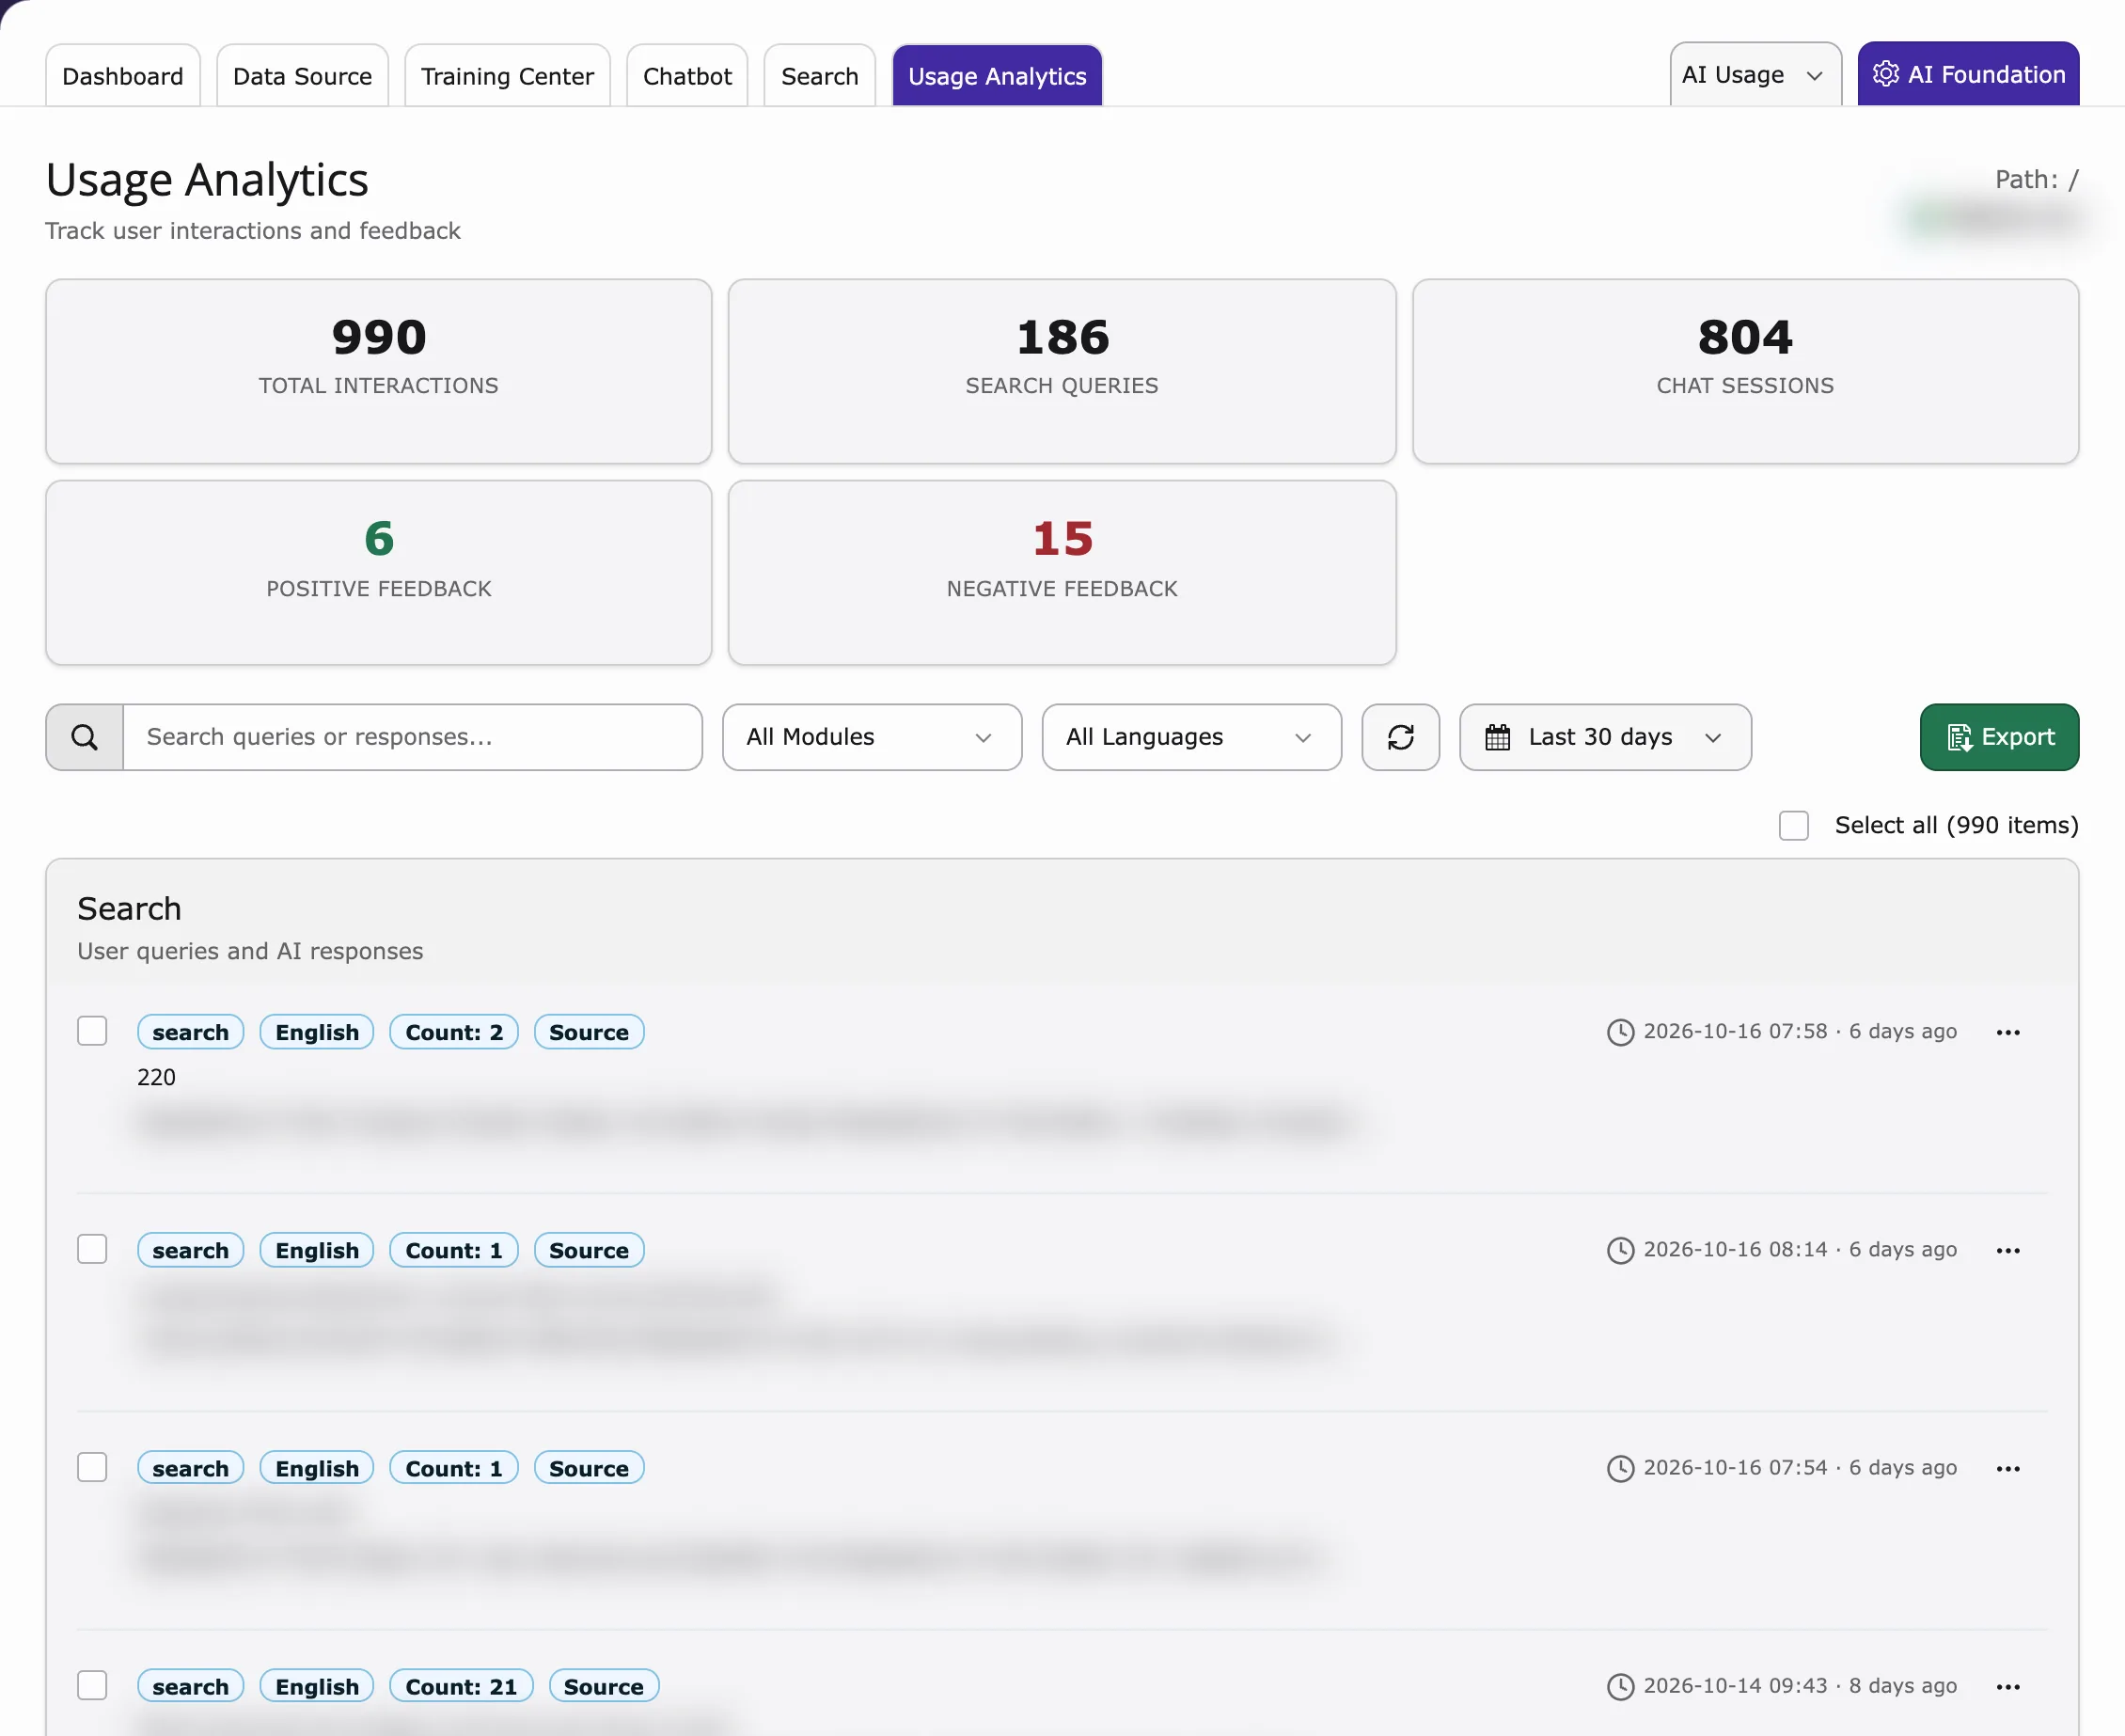
Task: Open the All Languages dropdown
Action: coord(1191,737)
